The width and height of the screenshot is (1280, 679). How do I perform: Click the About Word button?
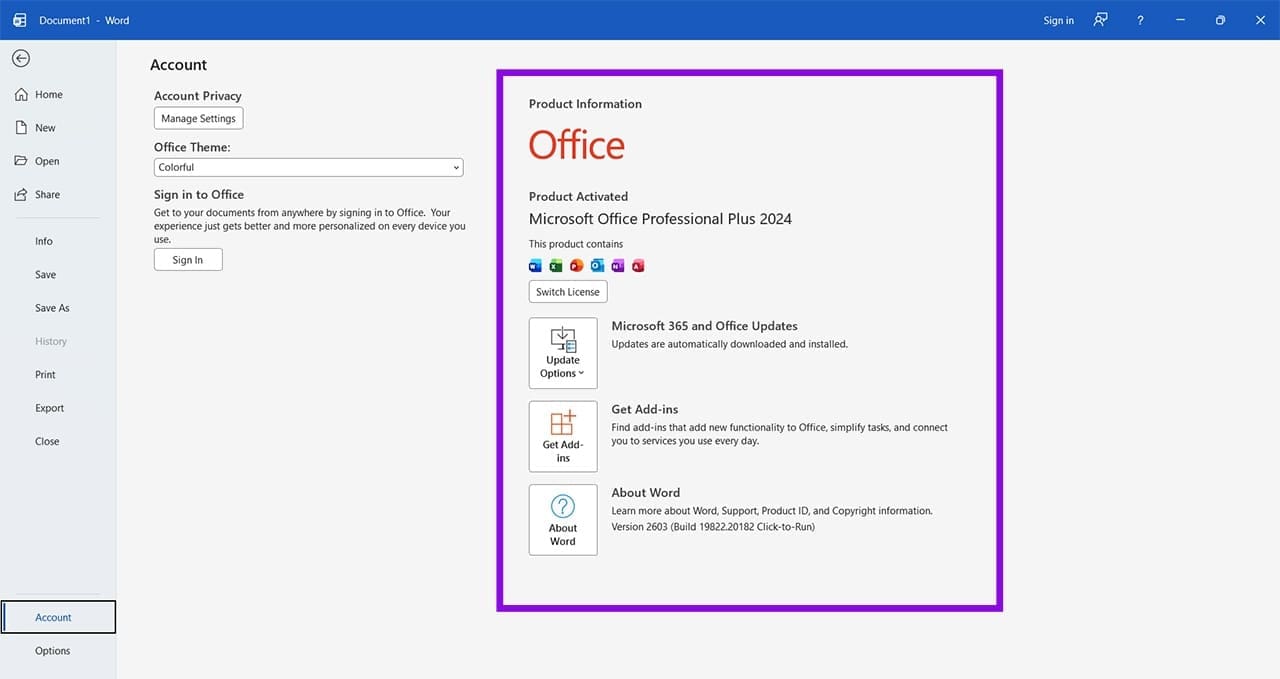[563, 520]
